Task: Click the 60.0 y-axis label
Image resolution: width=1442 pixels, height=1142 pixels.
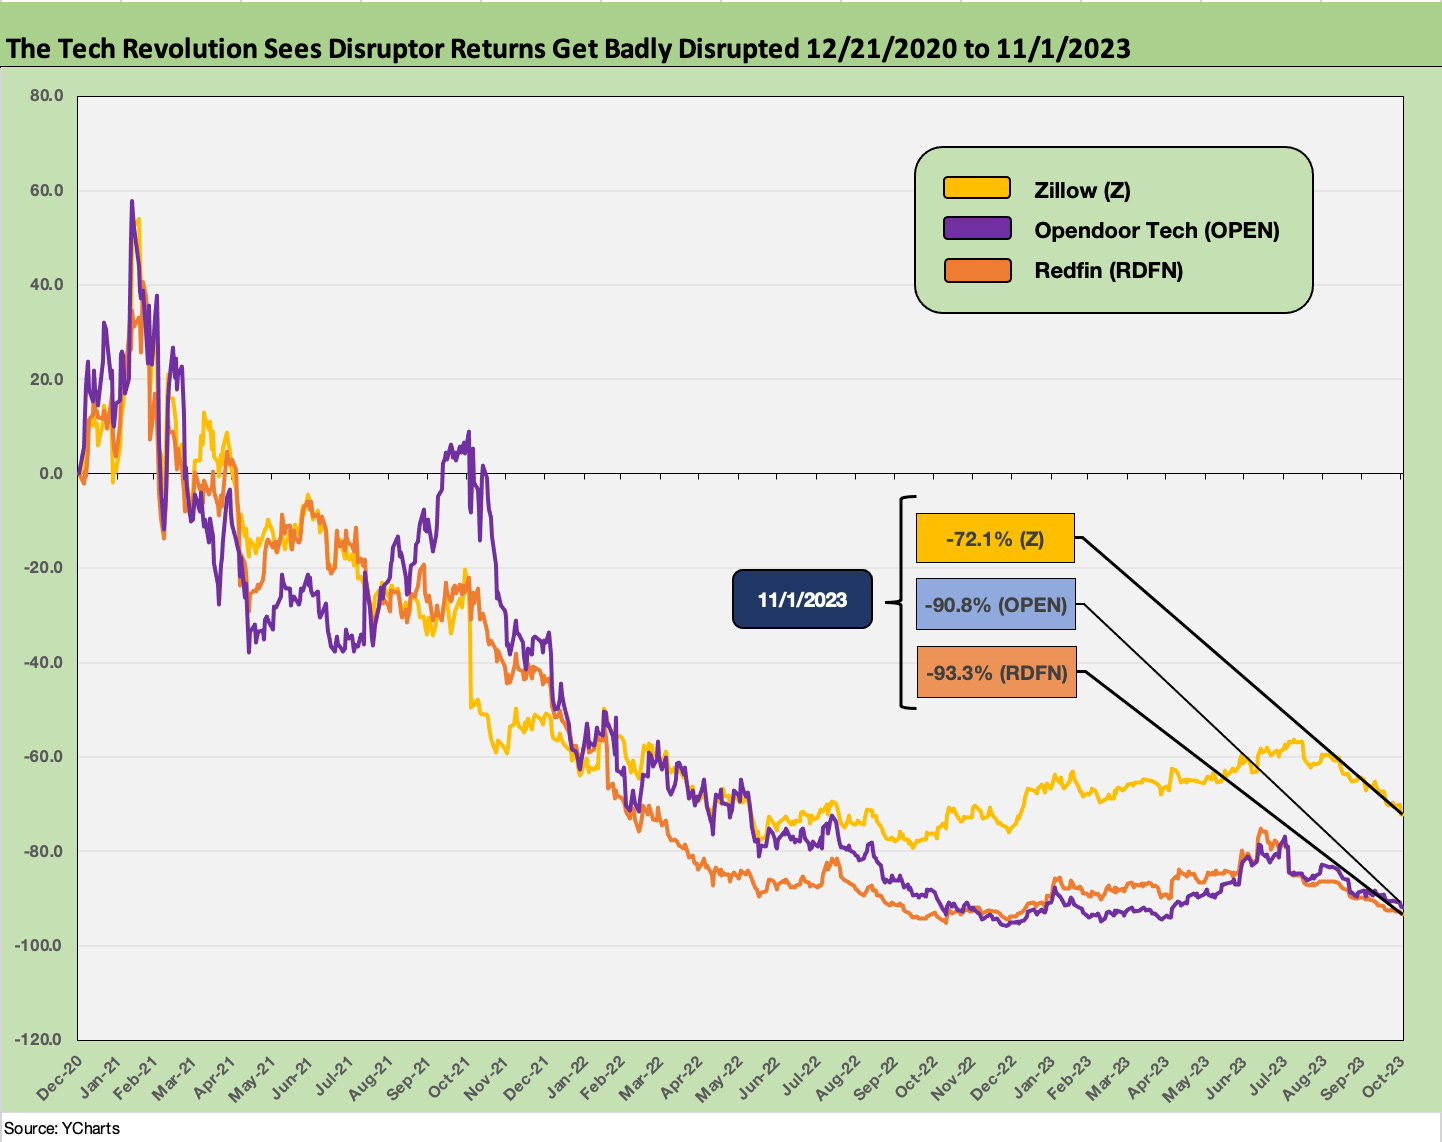Action: (x=46, y=190)
